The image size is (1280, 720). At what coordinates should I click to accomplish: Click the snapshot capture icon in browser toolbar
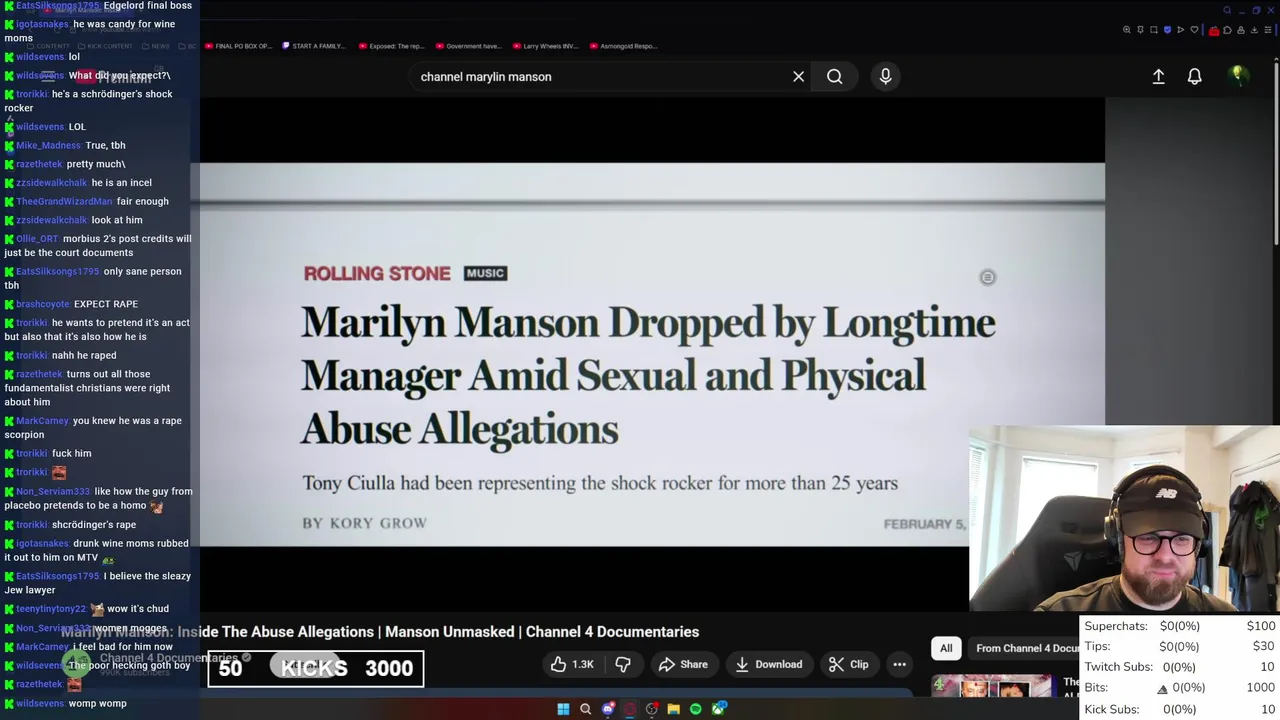click(x=1154, y=30)
